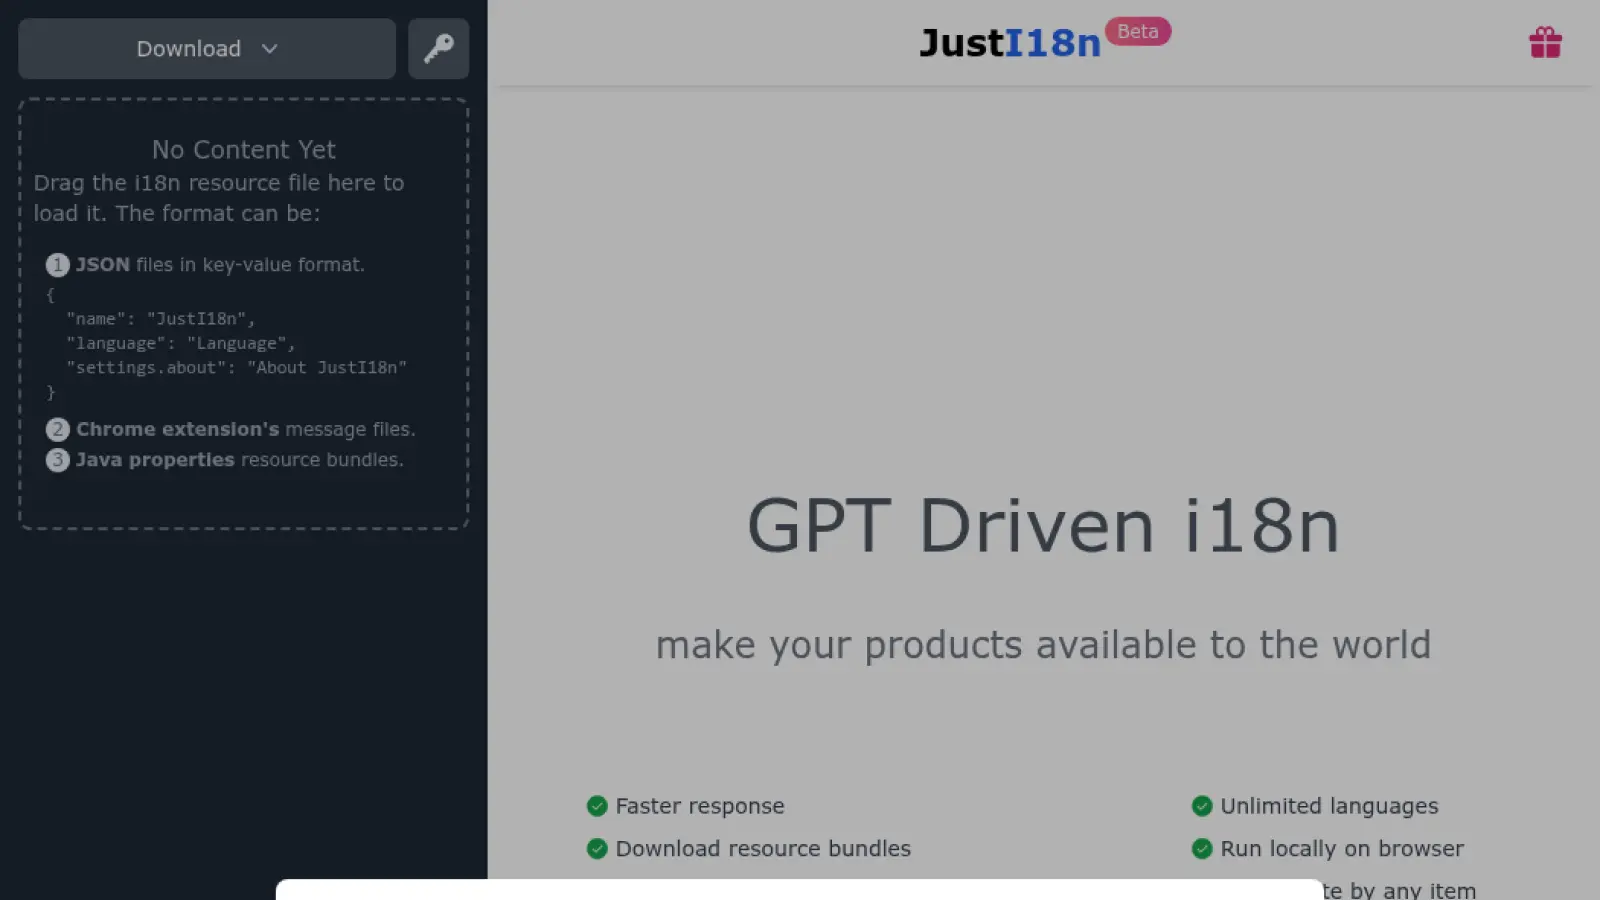1600x900 pixels.
Task: Click the check icon for Run locally on browser
Action: (1201, 848)
